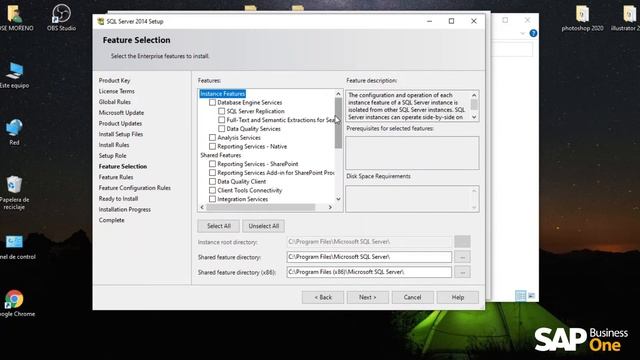The image size is (640, 360).
Task: Check Full-Text and Semantic Extractions
Action: 221,120
